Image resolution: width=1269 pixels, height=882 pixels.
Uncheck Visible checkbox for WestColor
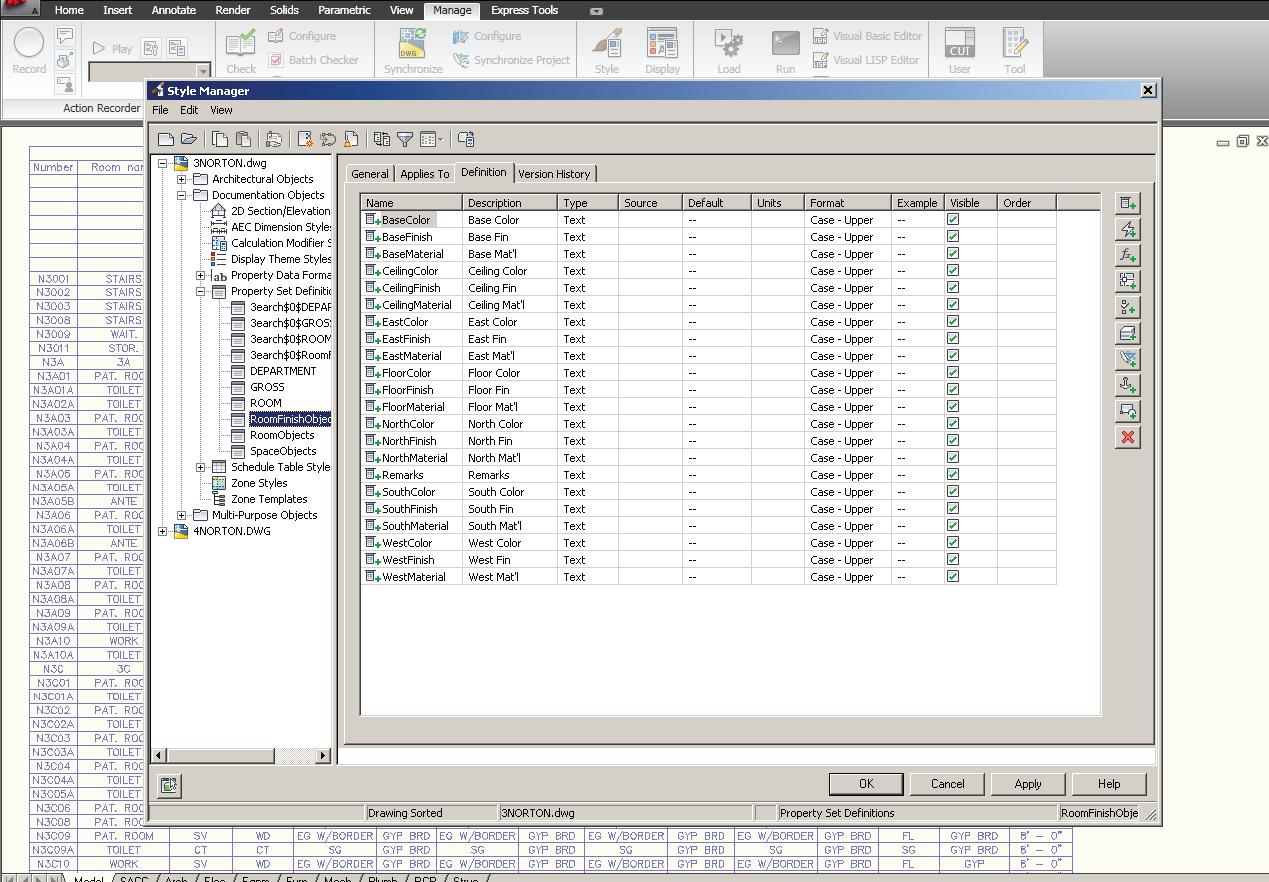[x=953, y=542]
